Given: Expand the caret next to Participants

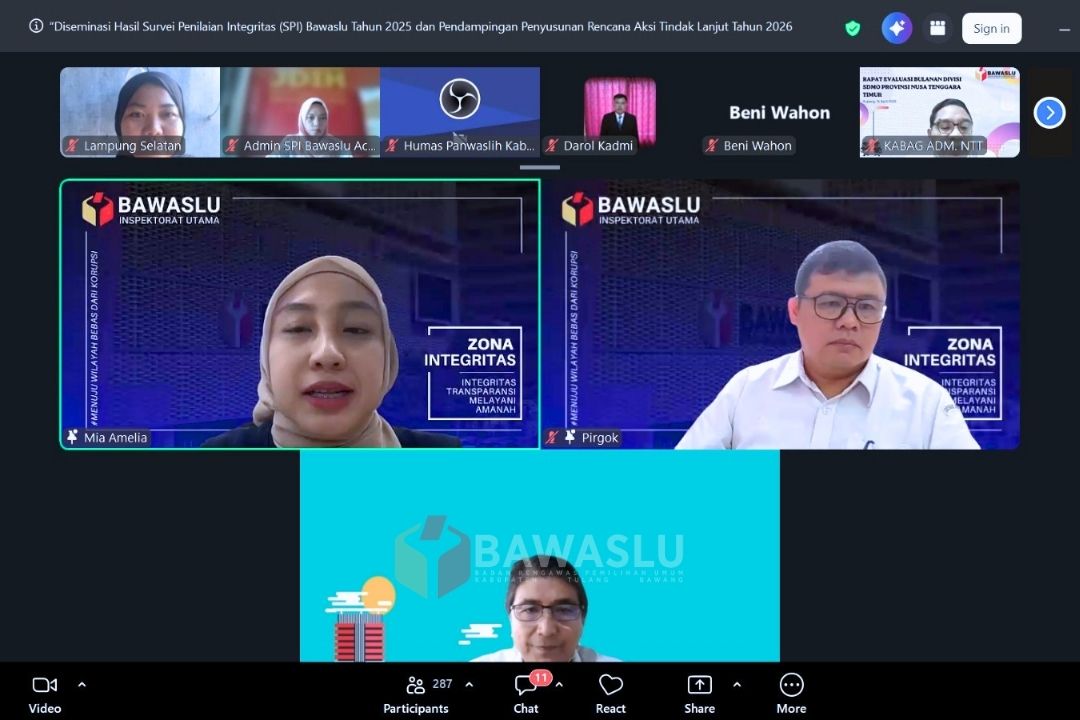Looking at the screenshot, I should (469, 685).
